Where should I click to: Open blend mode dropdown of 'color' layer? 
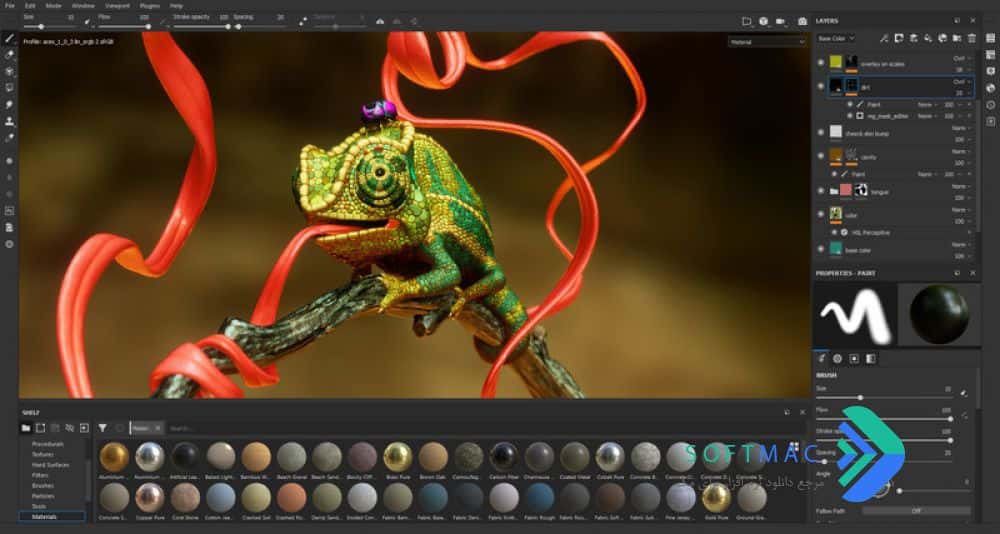click(962, 210)
